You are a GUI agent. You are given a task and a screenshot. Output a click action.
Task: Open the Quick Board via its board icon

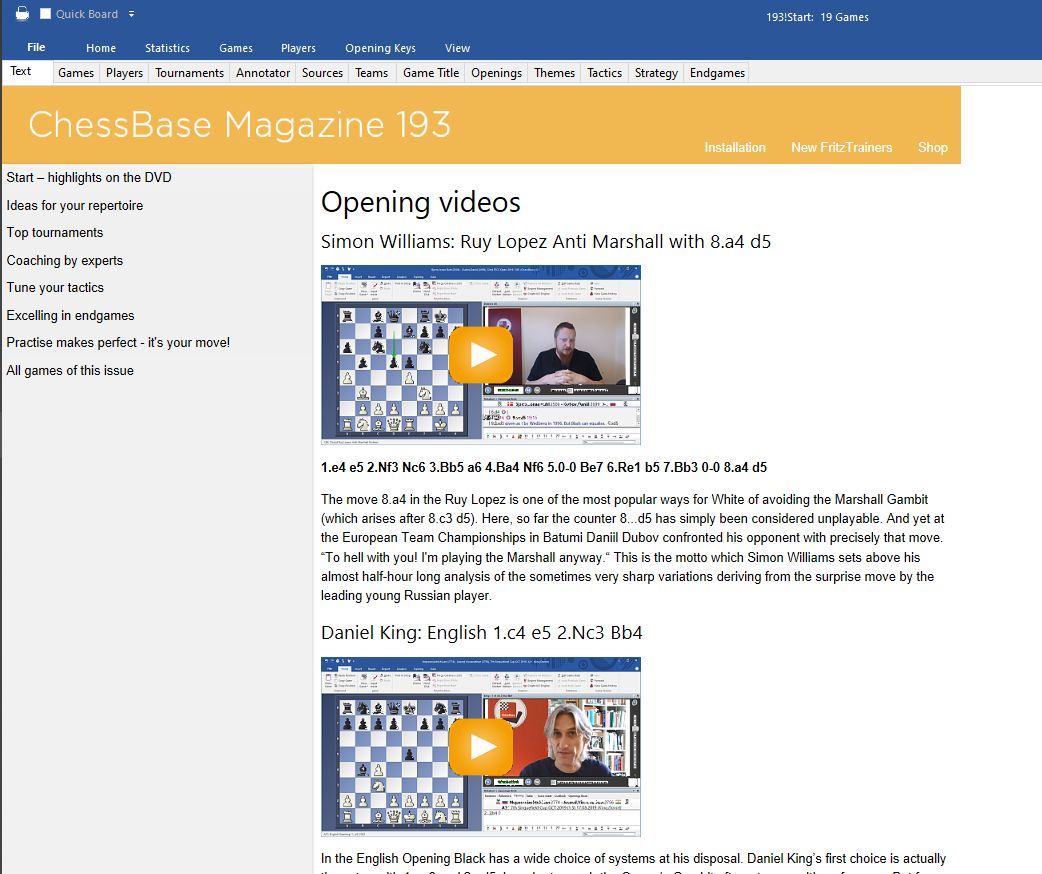coord(42,14)
